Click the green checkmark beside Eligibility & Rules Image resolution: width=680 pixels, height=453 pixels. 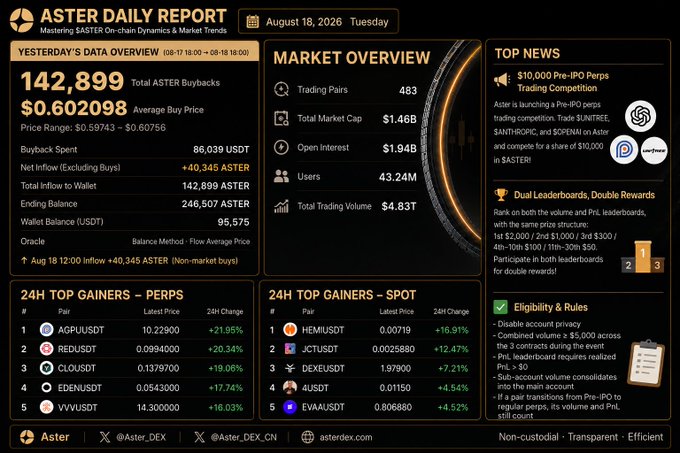tap(500, 307)
